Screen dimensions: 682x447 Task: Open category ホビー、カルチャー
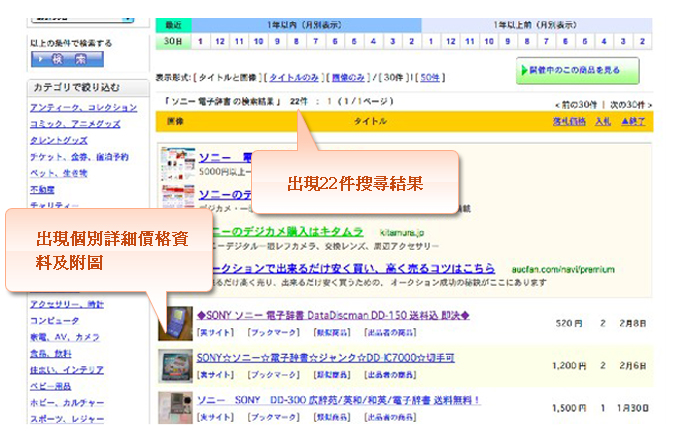pos(67,403)
